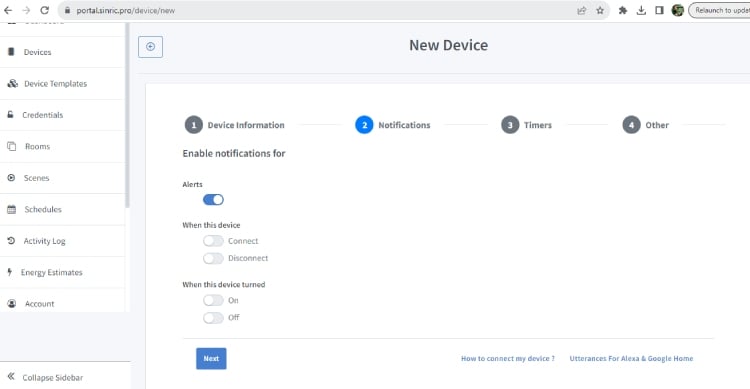Screen dimensions: 750x389
Task: Enable the turned On notification toggle
Action: pos(213,300)
